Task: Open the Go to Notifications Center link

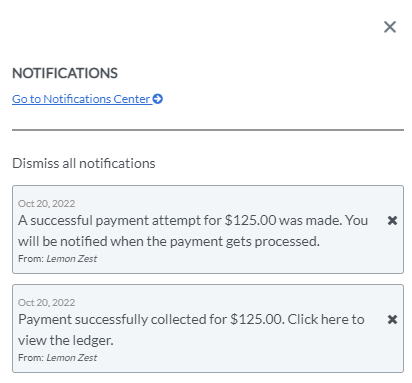Action: pos(87,99)
